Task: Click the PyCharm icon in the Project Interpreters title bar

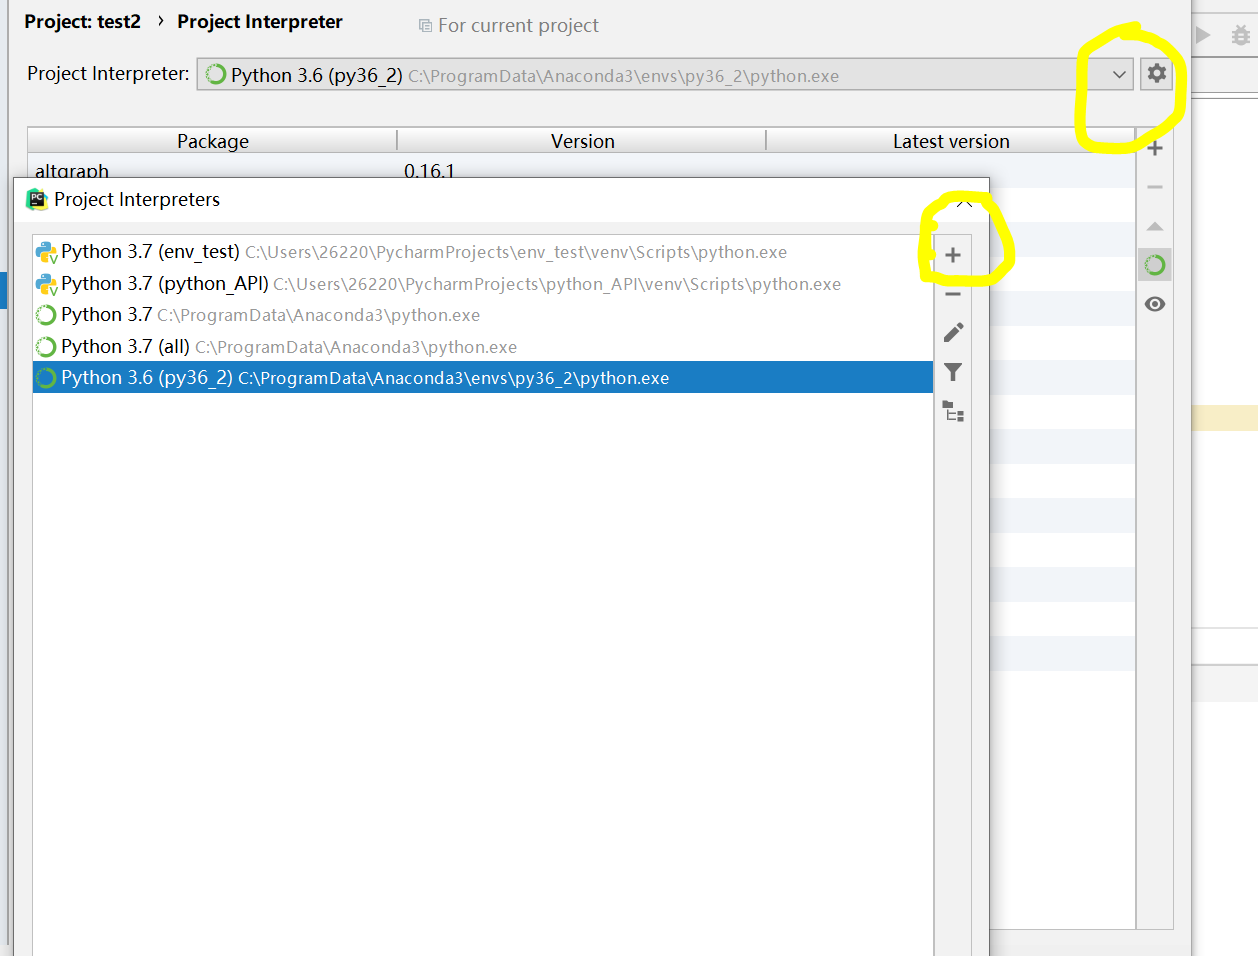Action: click(37, 199)
